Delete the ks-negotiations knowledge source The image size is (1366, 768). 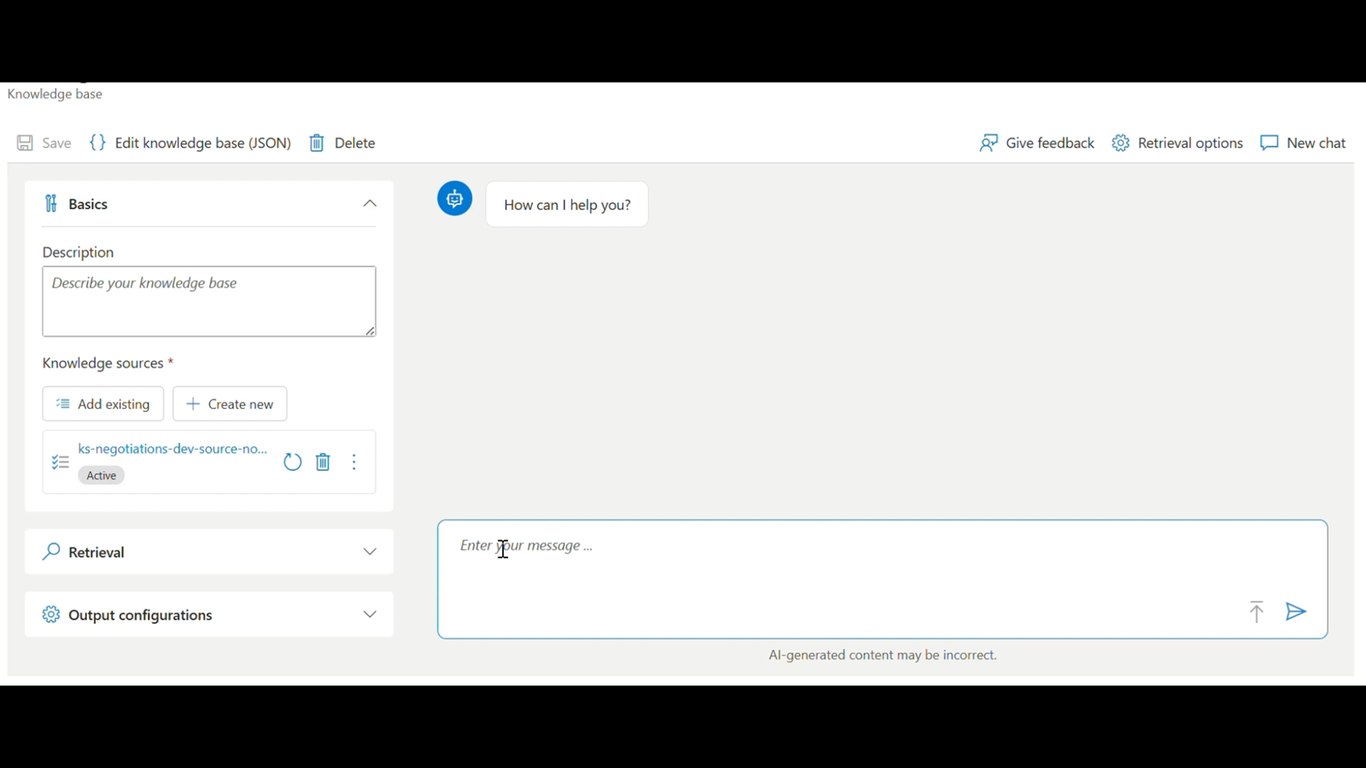coord(323,462)
